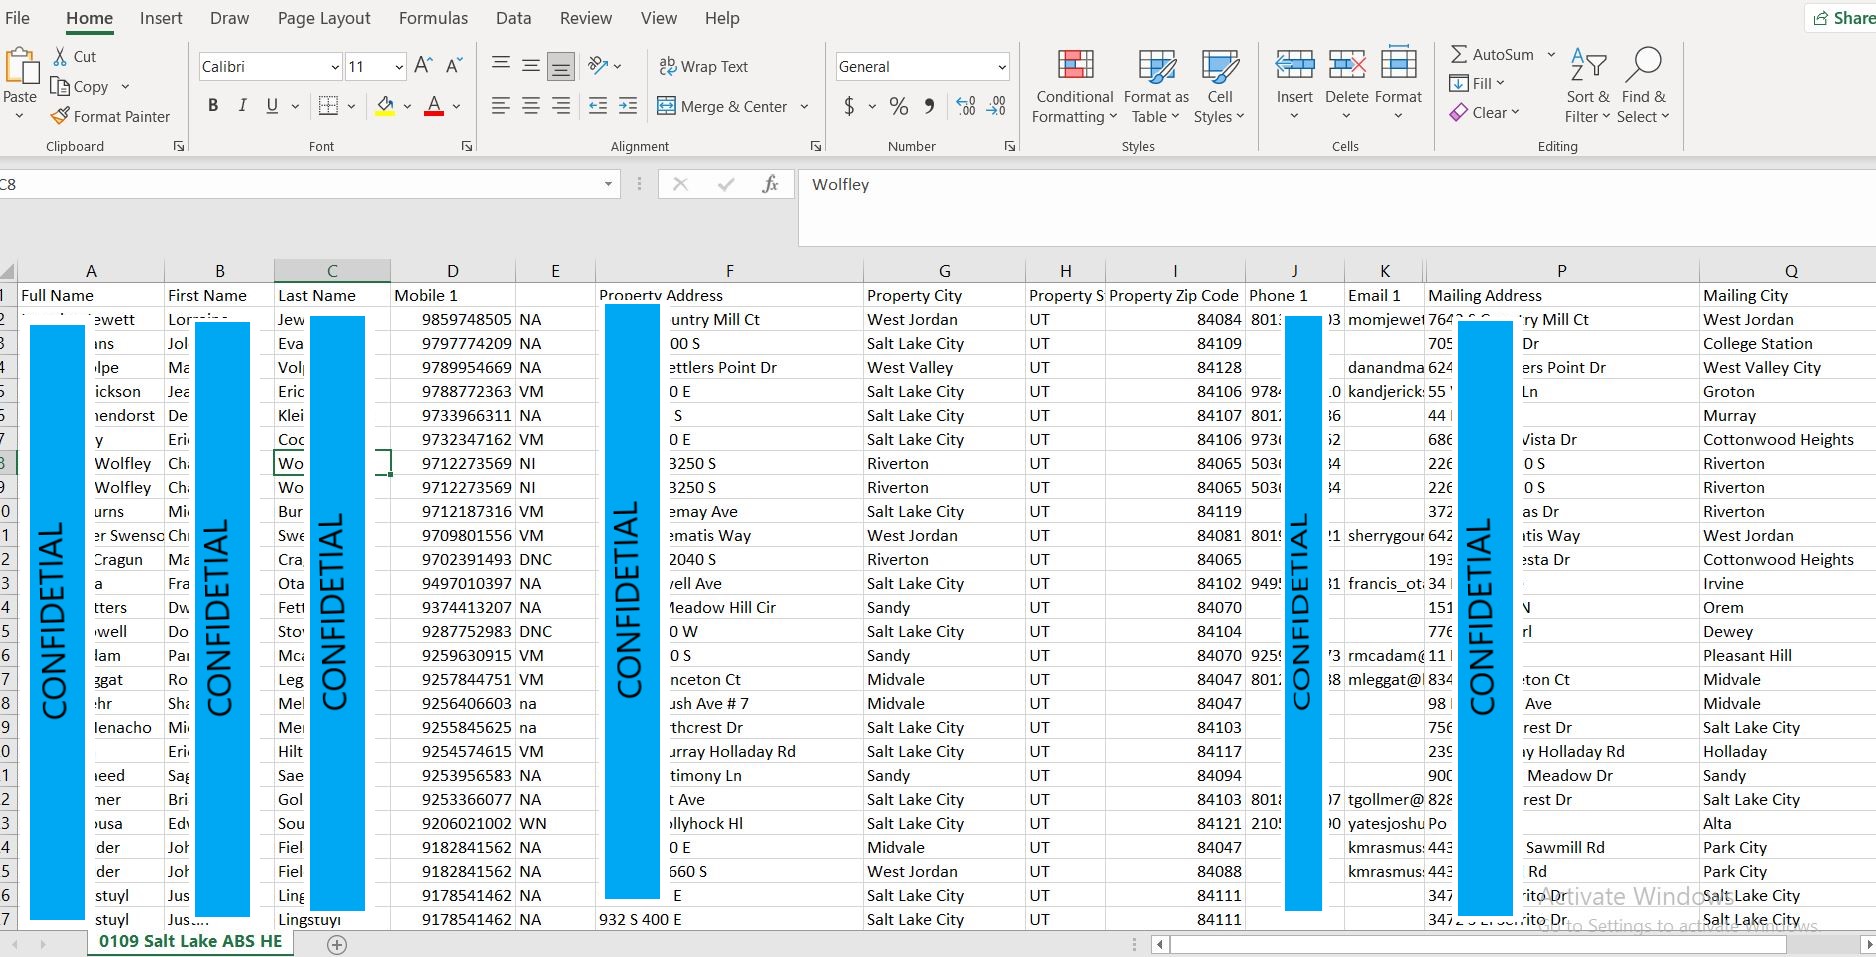The width and height of the screenshot is (1876, 957).
Task: Select the 0109 Salt Lake ABS HE sheet tab
Action: click(190, 941)
